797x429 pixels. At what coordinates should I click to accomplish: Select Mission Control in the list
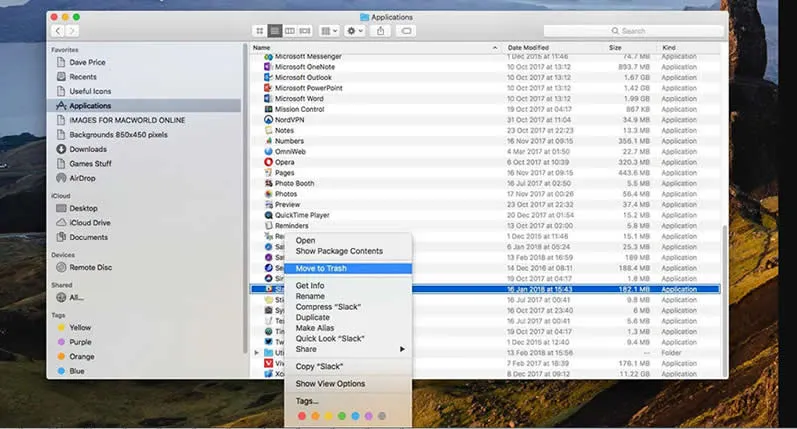485,109
